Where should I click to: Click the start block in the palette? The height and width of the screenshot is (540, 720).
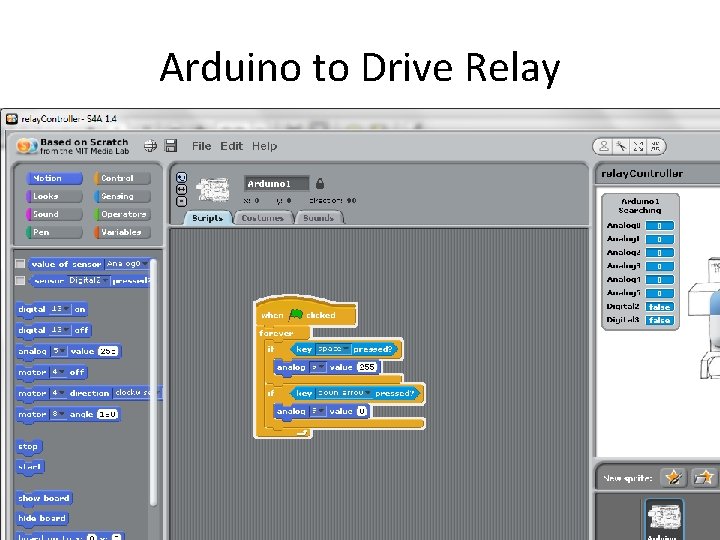(29, 467)
